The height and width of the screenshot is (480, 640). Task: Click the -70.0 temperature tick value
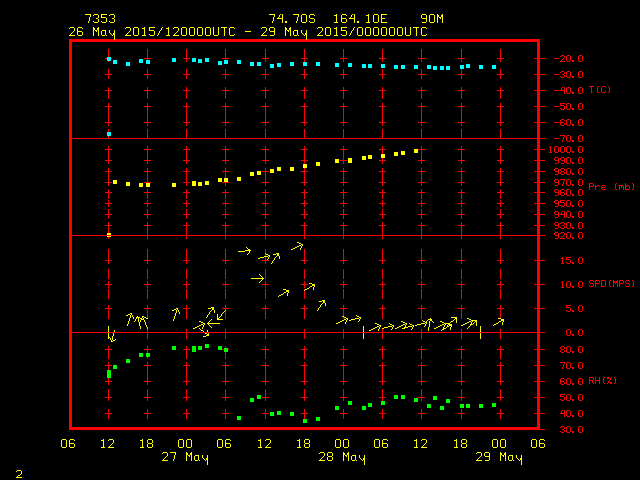click(x=569, y=138)
